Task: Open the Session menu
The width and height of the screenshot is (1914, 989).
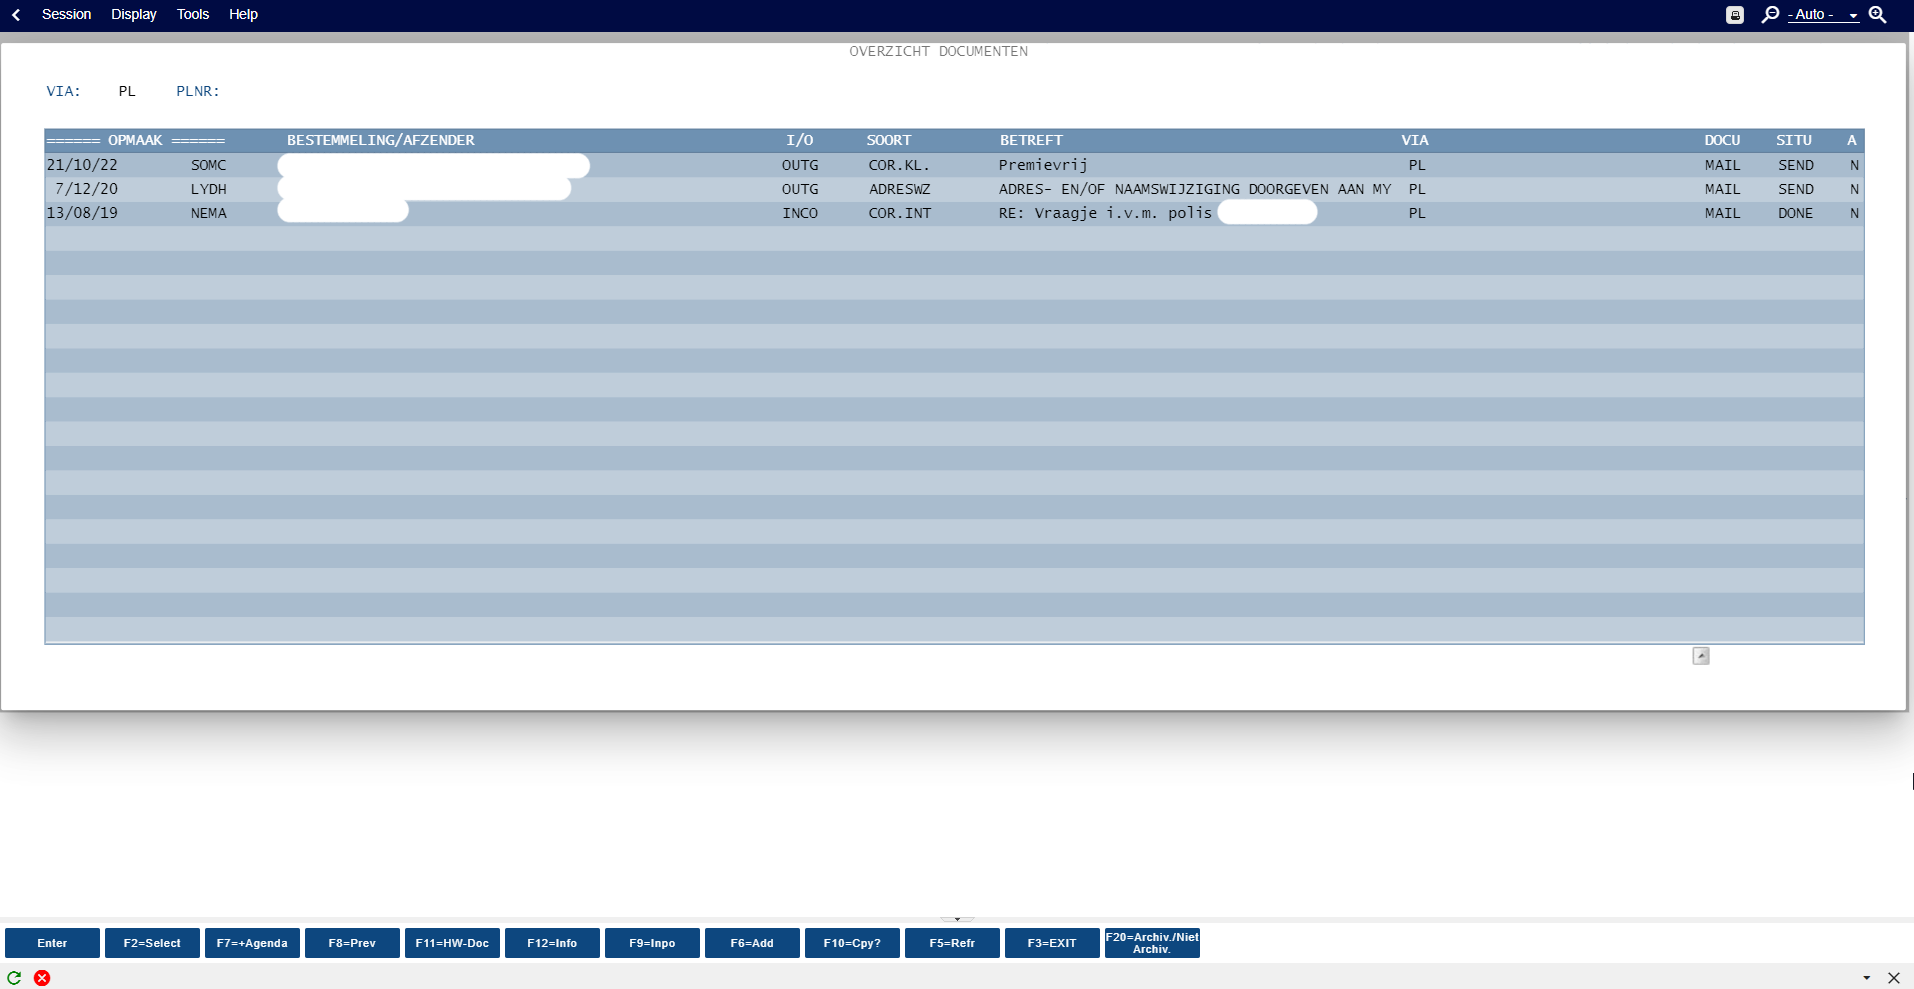Action: pyautogui.click(x=66, y=14)
